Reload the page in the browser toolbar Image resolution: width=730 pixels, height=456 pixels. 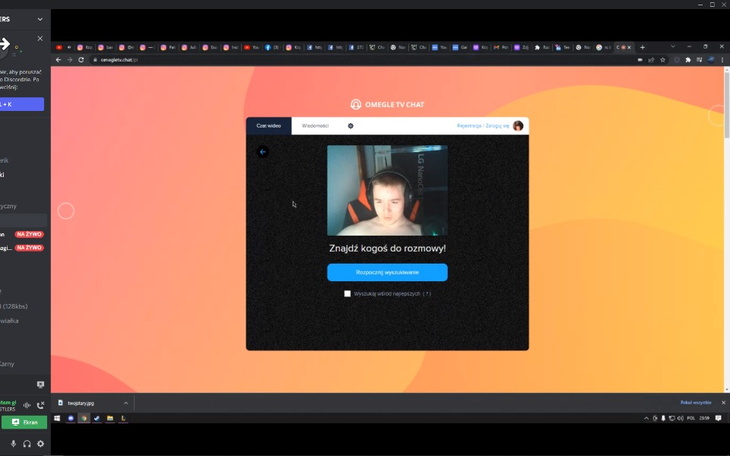click(81, 60)
